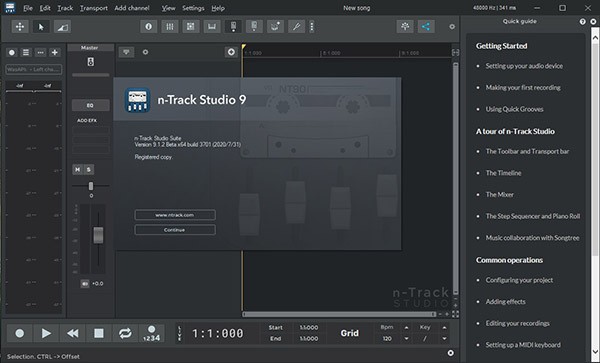Viewport: 600px width, 363px height.
Task: Click the Continue button
Action: (x=175, y=230)
